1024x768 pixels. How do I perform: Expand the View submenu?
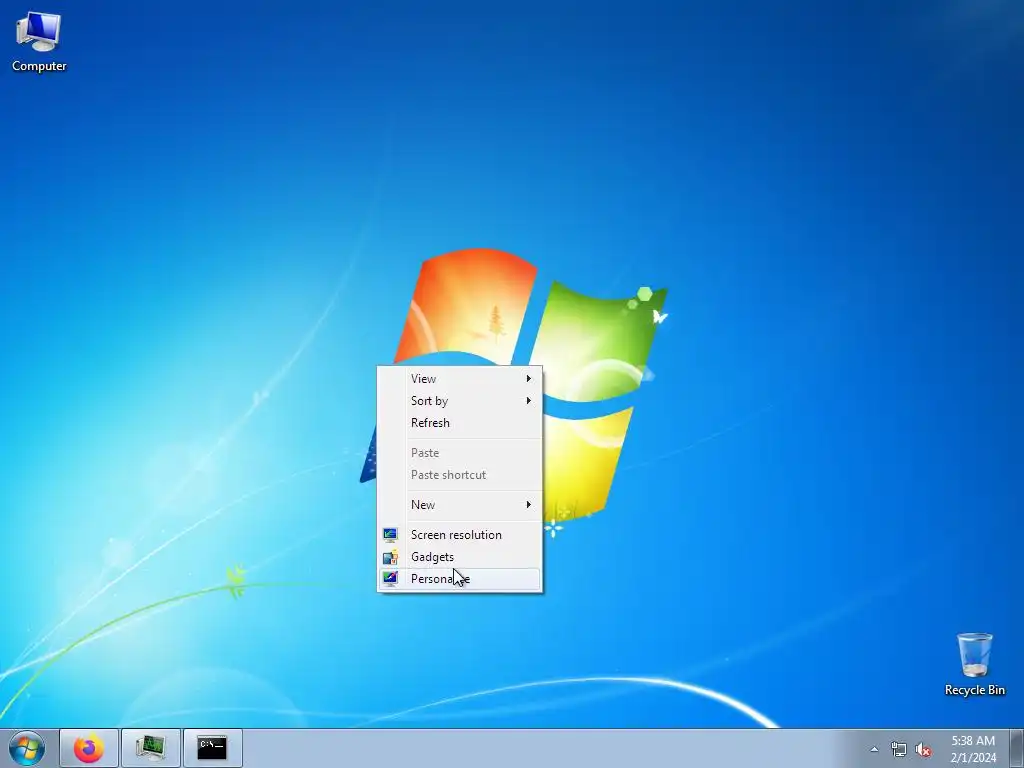point(460,379)
